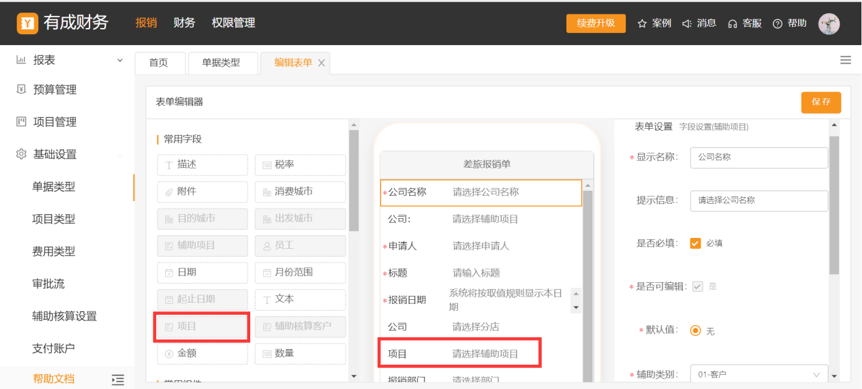Switch to the 报销 top menu
This screenshot has width=862, height=389.
coord(146,23)
